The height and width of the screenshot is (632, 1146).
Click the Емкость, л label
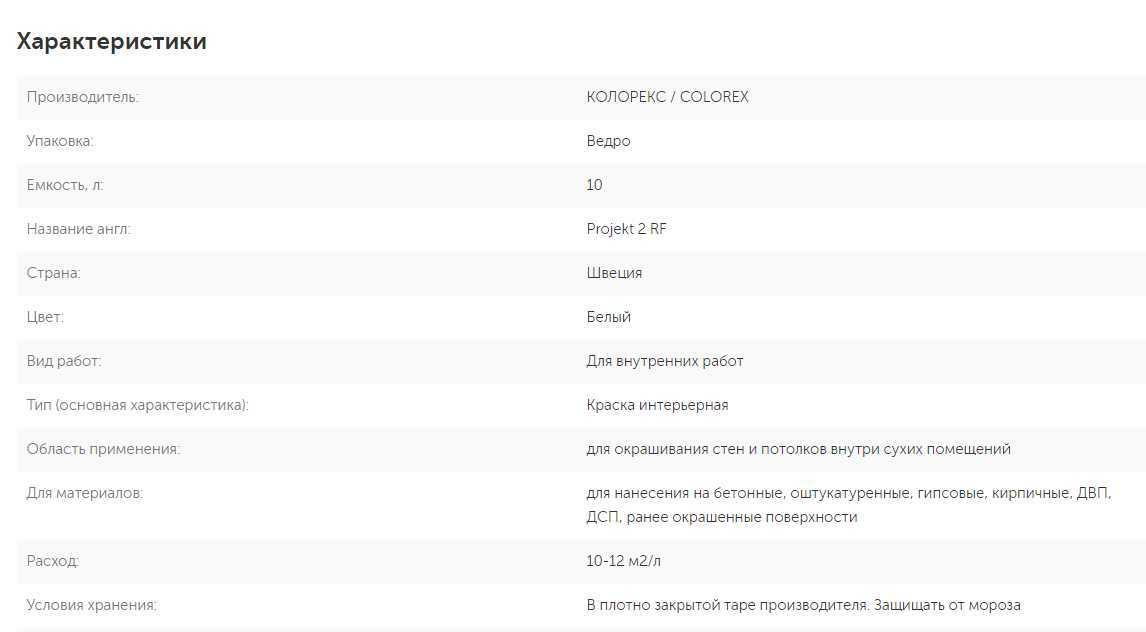coord(65,185)
